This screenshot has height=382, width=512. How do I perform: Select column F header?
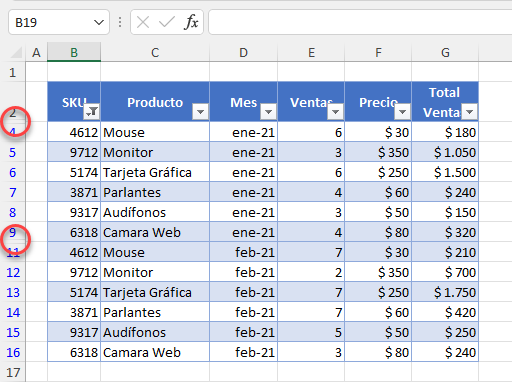tap(378, 52)
